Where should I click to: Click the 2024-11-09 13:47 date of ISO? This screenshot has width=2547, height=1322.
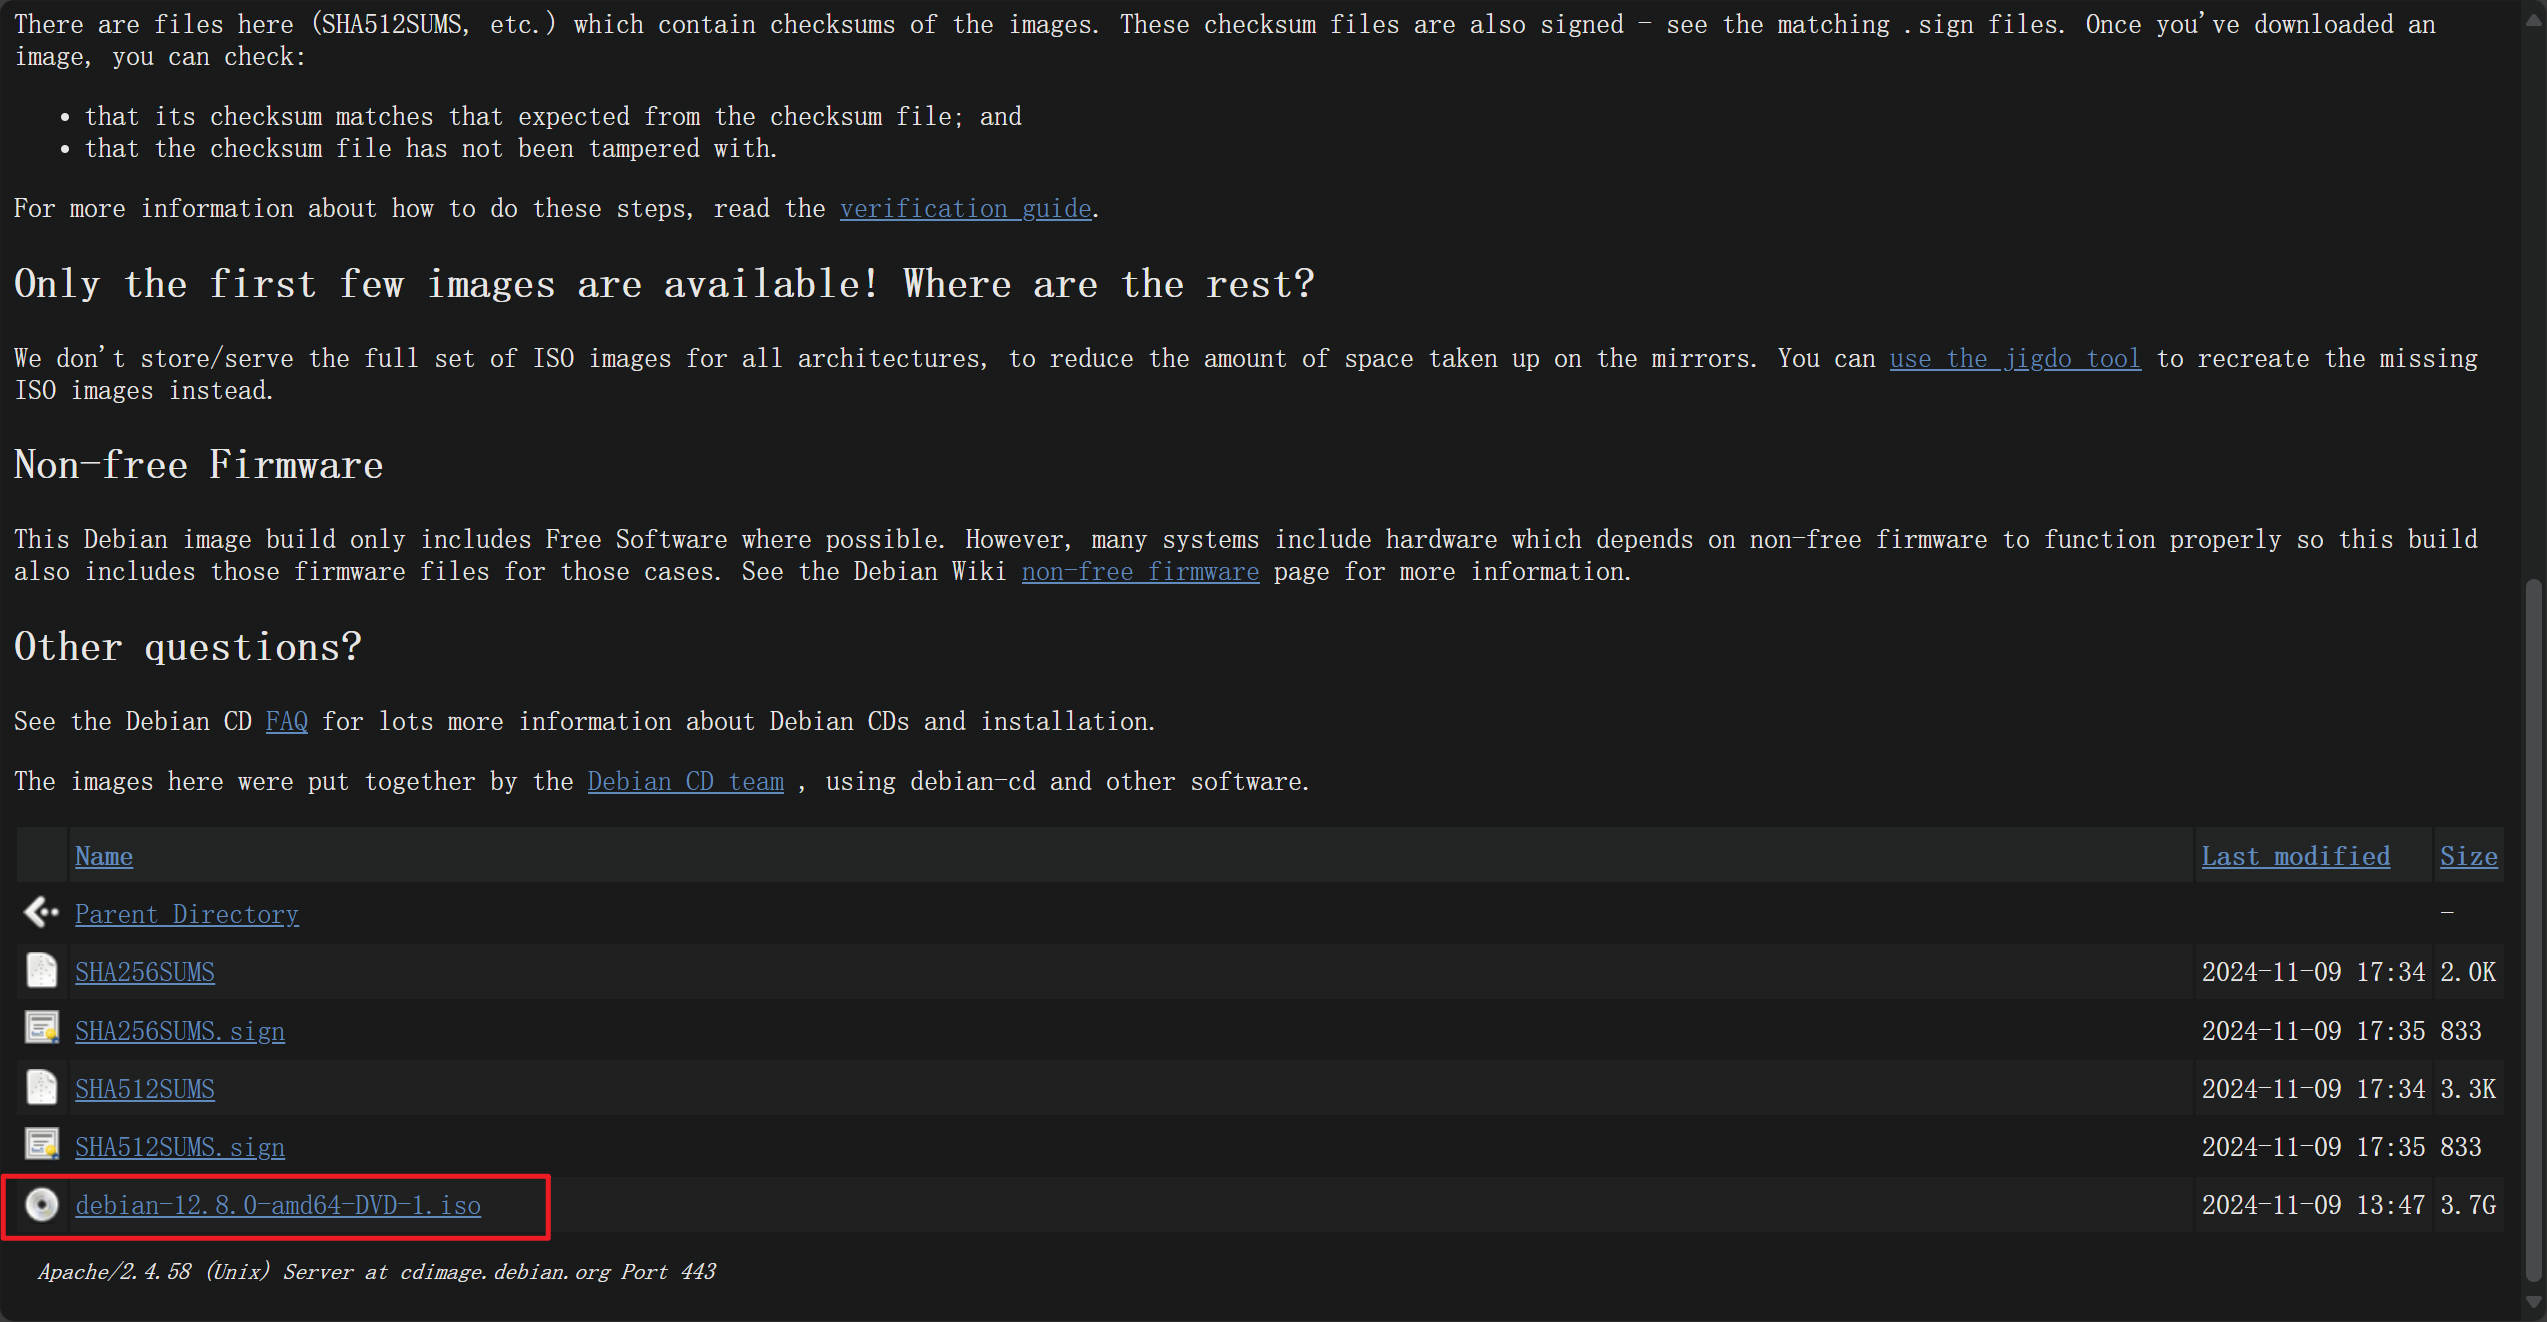[2313, 1205]
